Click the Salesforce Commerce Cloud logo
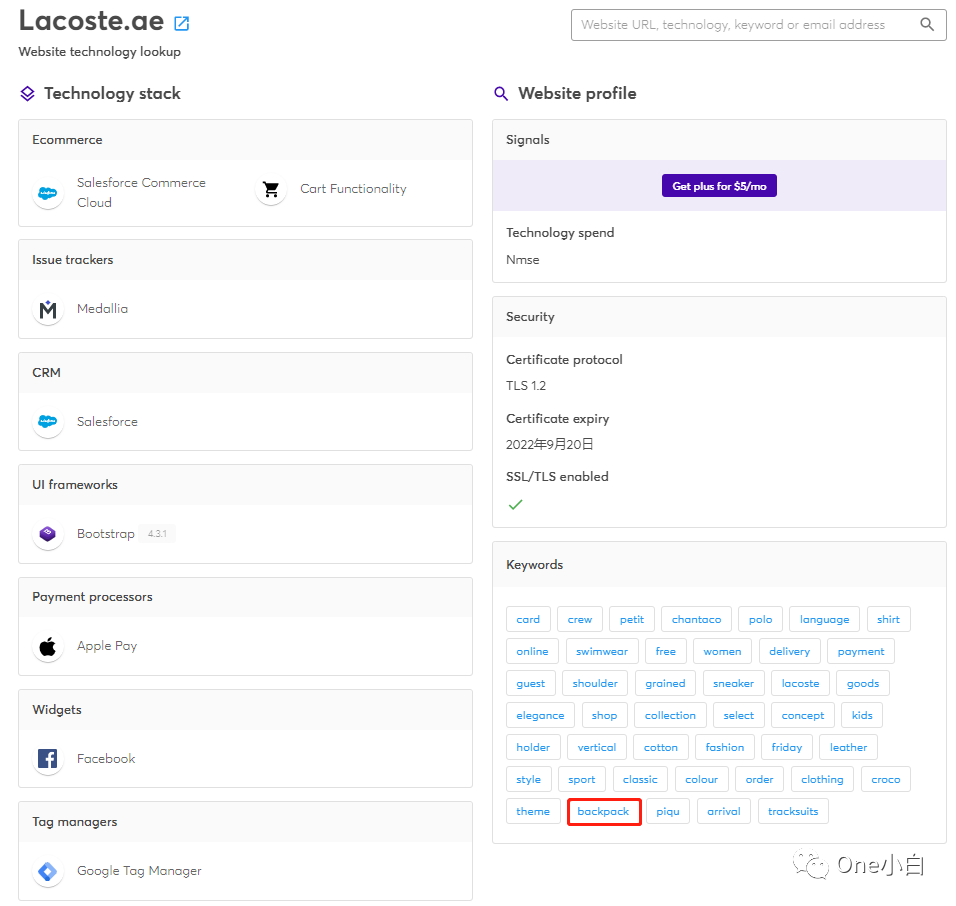 (48, 193)
